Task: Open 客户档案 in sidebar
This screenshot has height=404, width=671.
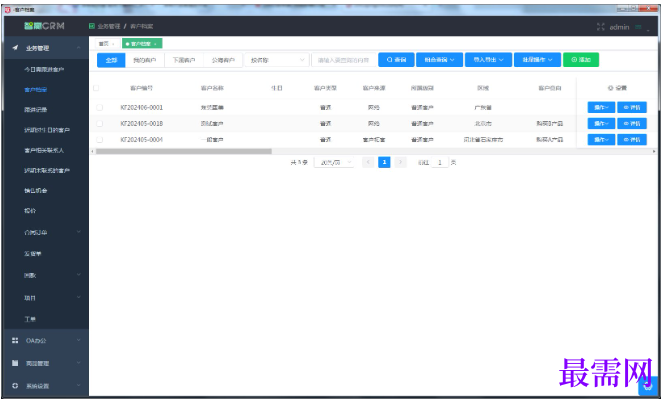Action: point(36,89)
